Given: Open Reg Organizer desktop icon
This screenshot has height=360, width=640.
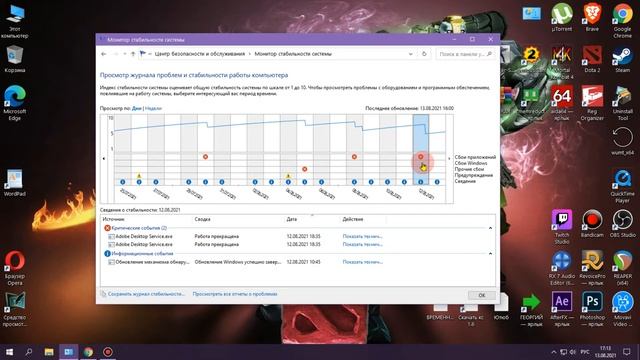Looking at the screenshot, I should (x=592, y=103).
